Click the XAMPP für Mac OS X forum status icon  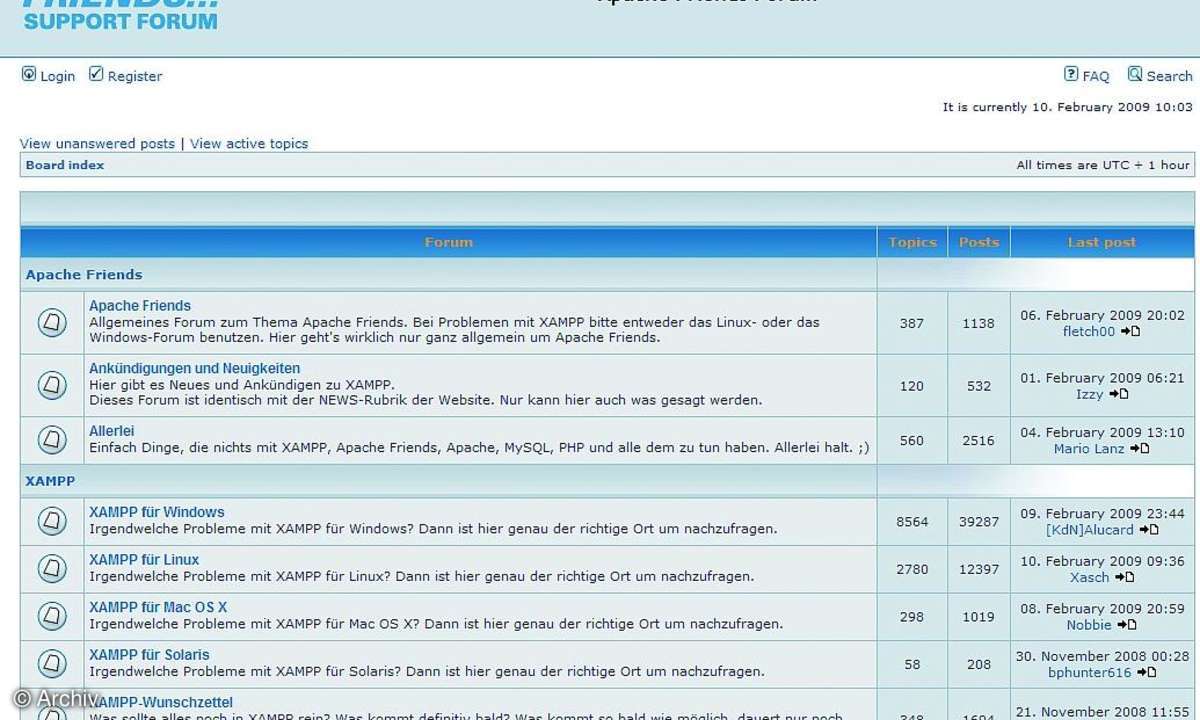coord(52,616)
